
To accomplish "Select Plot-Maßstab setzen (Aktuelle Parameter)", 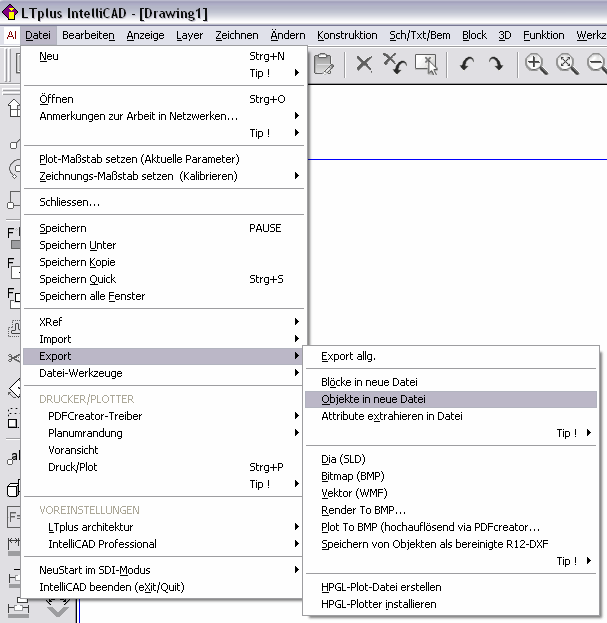I will click(x=164, y=159).
